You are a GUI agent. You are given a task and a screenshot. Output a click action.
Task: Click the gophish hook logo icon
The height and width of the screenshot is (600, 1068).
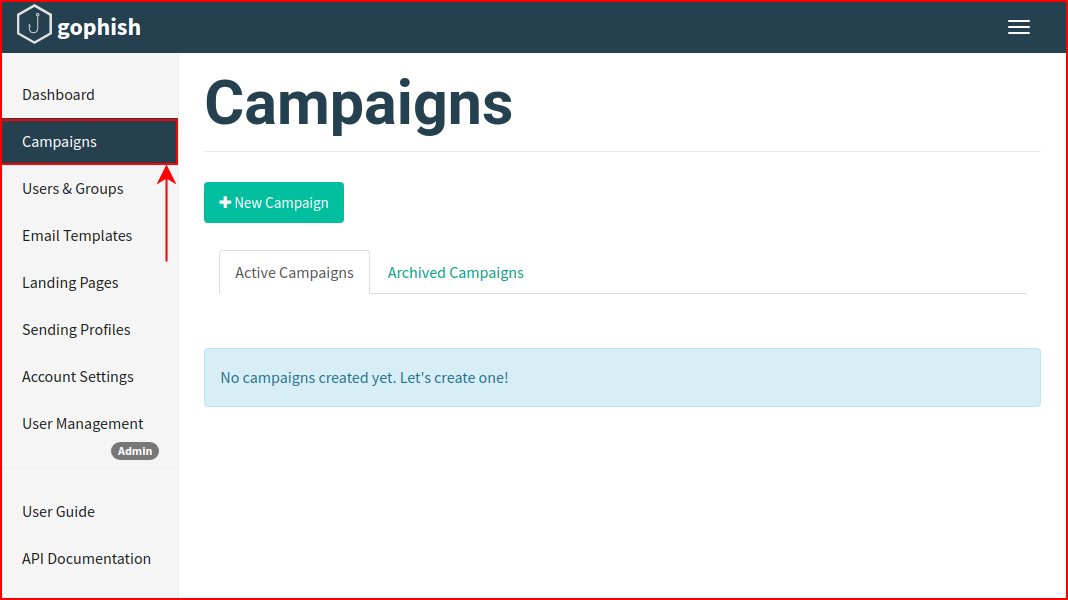tap(34, 25)
